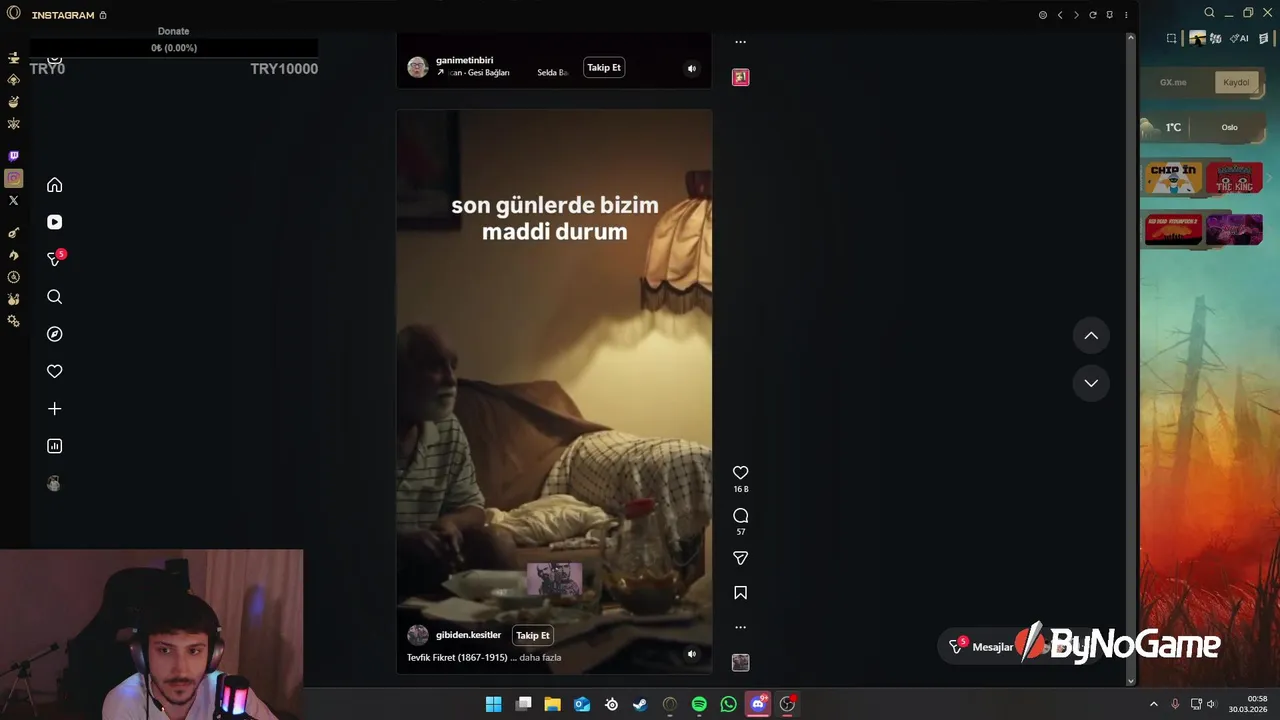The image size is (1280, 720).
Task: Click the system volume tray icon
Action: point(1211,704)
